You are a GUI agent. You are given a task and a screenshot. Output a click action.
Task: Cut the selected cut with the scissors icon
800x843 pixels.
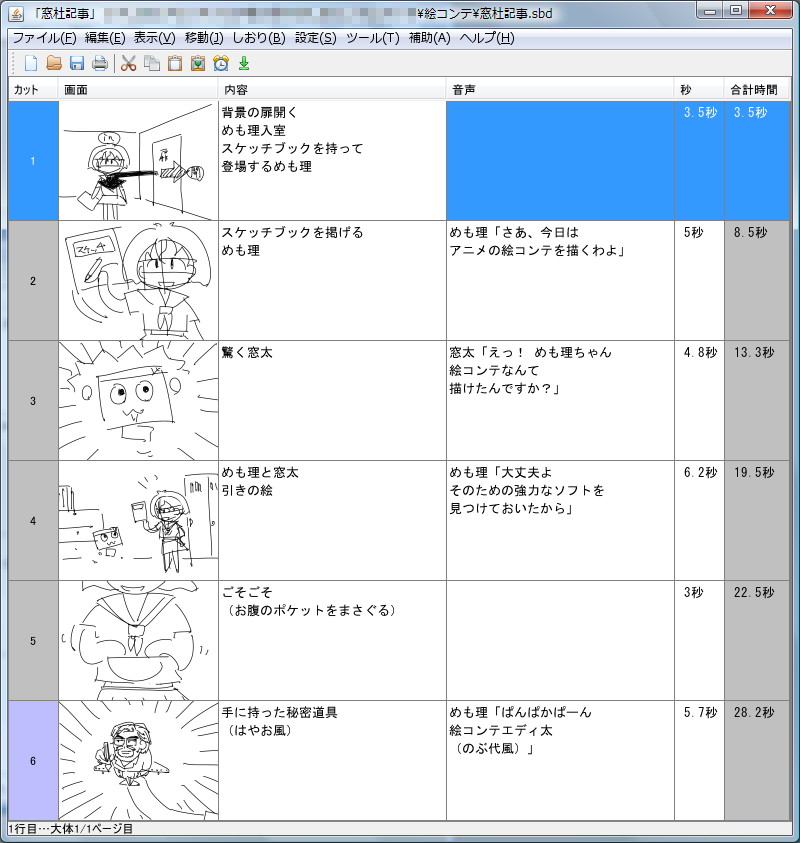pos(127,62)
